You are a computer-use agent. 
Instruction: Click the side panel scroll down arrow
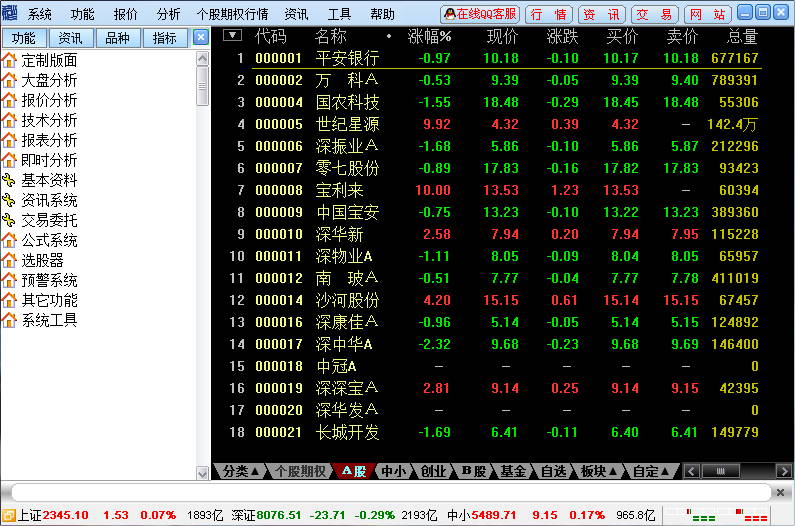pos(202,473)
